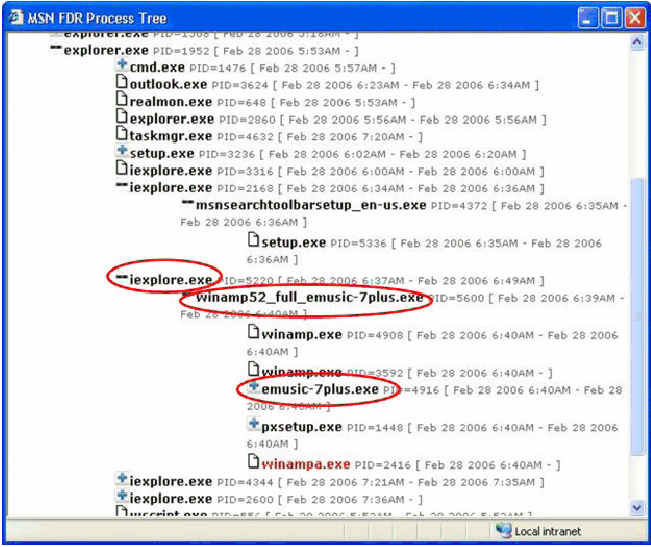Viewport: 651px width, 547px height.
Task: Click the setup.exe PID=5336 file icon
Action: click(254, 242)
